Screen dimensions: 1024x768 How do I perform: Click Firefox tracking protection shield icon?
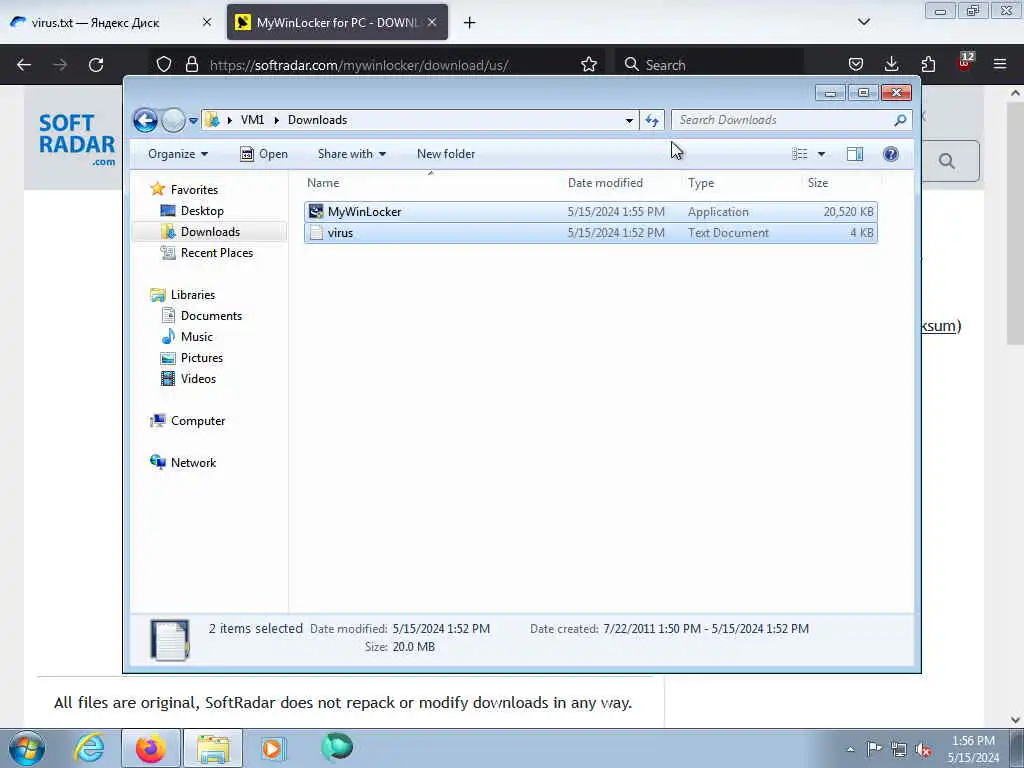click(x=164, y=65)
